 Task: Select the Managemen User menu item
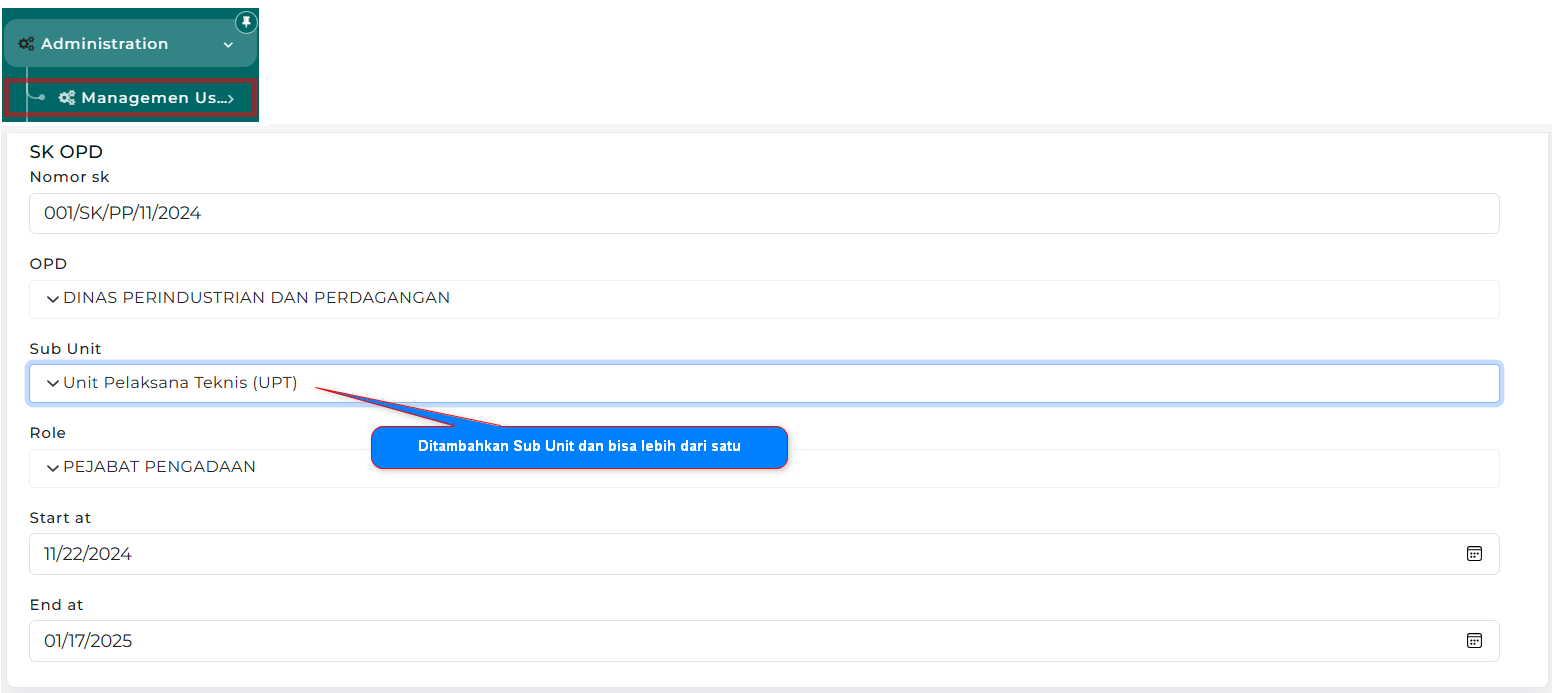tap(148, 98)
